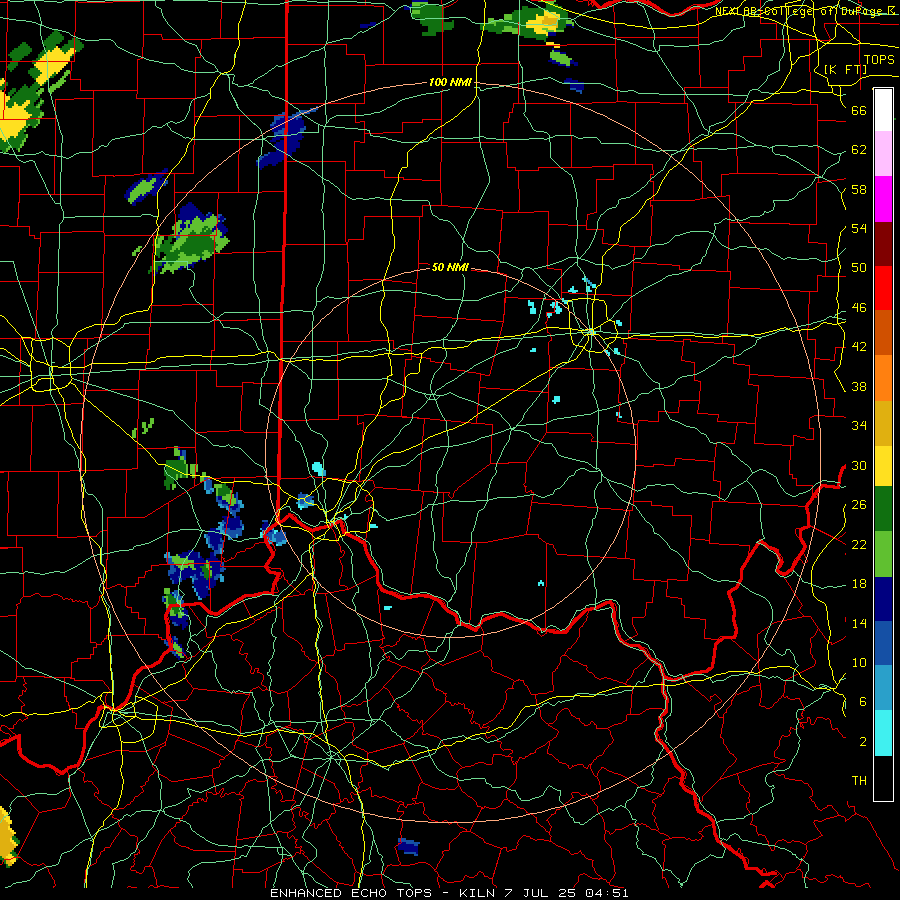The width and height of the screenshot is (900, 900).
Task: Click the legend value 10
Action: click(859, 662)
